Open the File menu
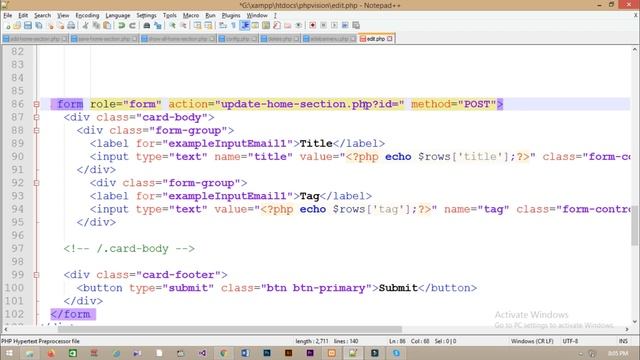This screenshot has width=640, height=360. pos(8,16)
